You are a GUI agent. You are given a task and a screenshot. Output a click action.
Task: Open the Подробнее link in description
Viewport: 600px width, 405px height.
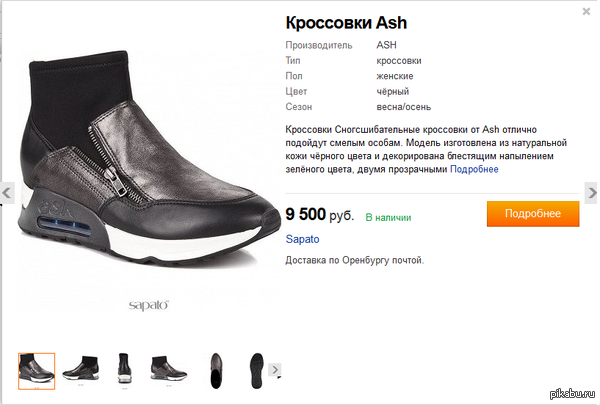(x=474, y=169)
